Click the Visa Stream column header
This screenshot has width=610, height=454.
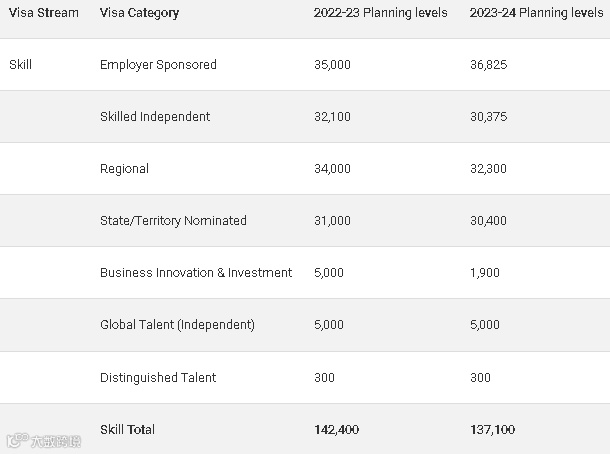(44, 13)
